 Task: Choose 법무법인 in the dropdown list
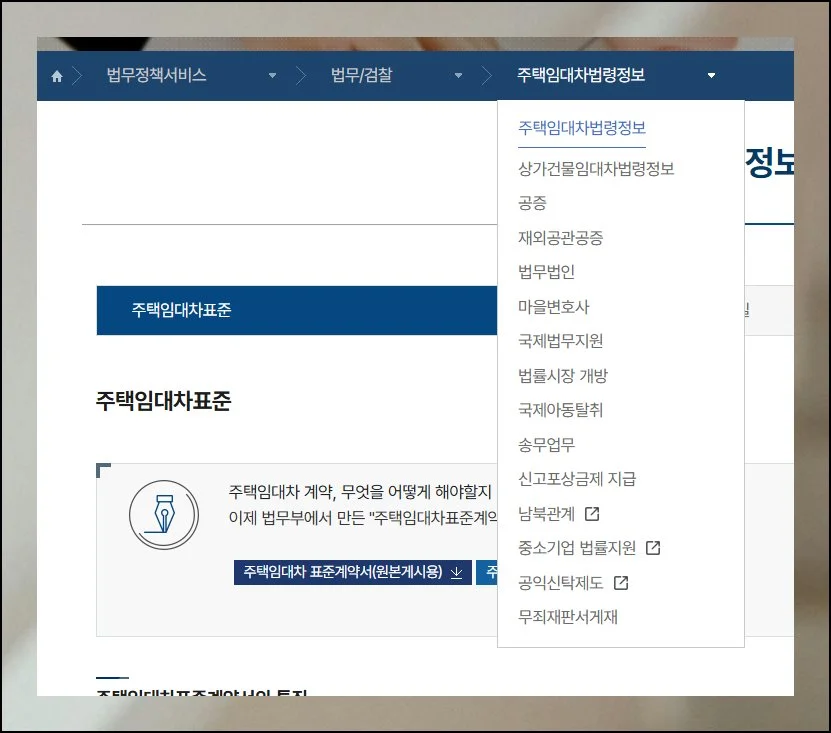546,272
